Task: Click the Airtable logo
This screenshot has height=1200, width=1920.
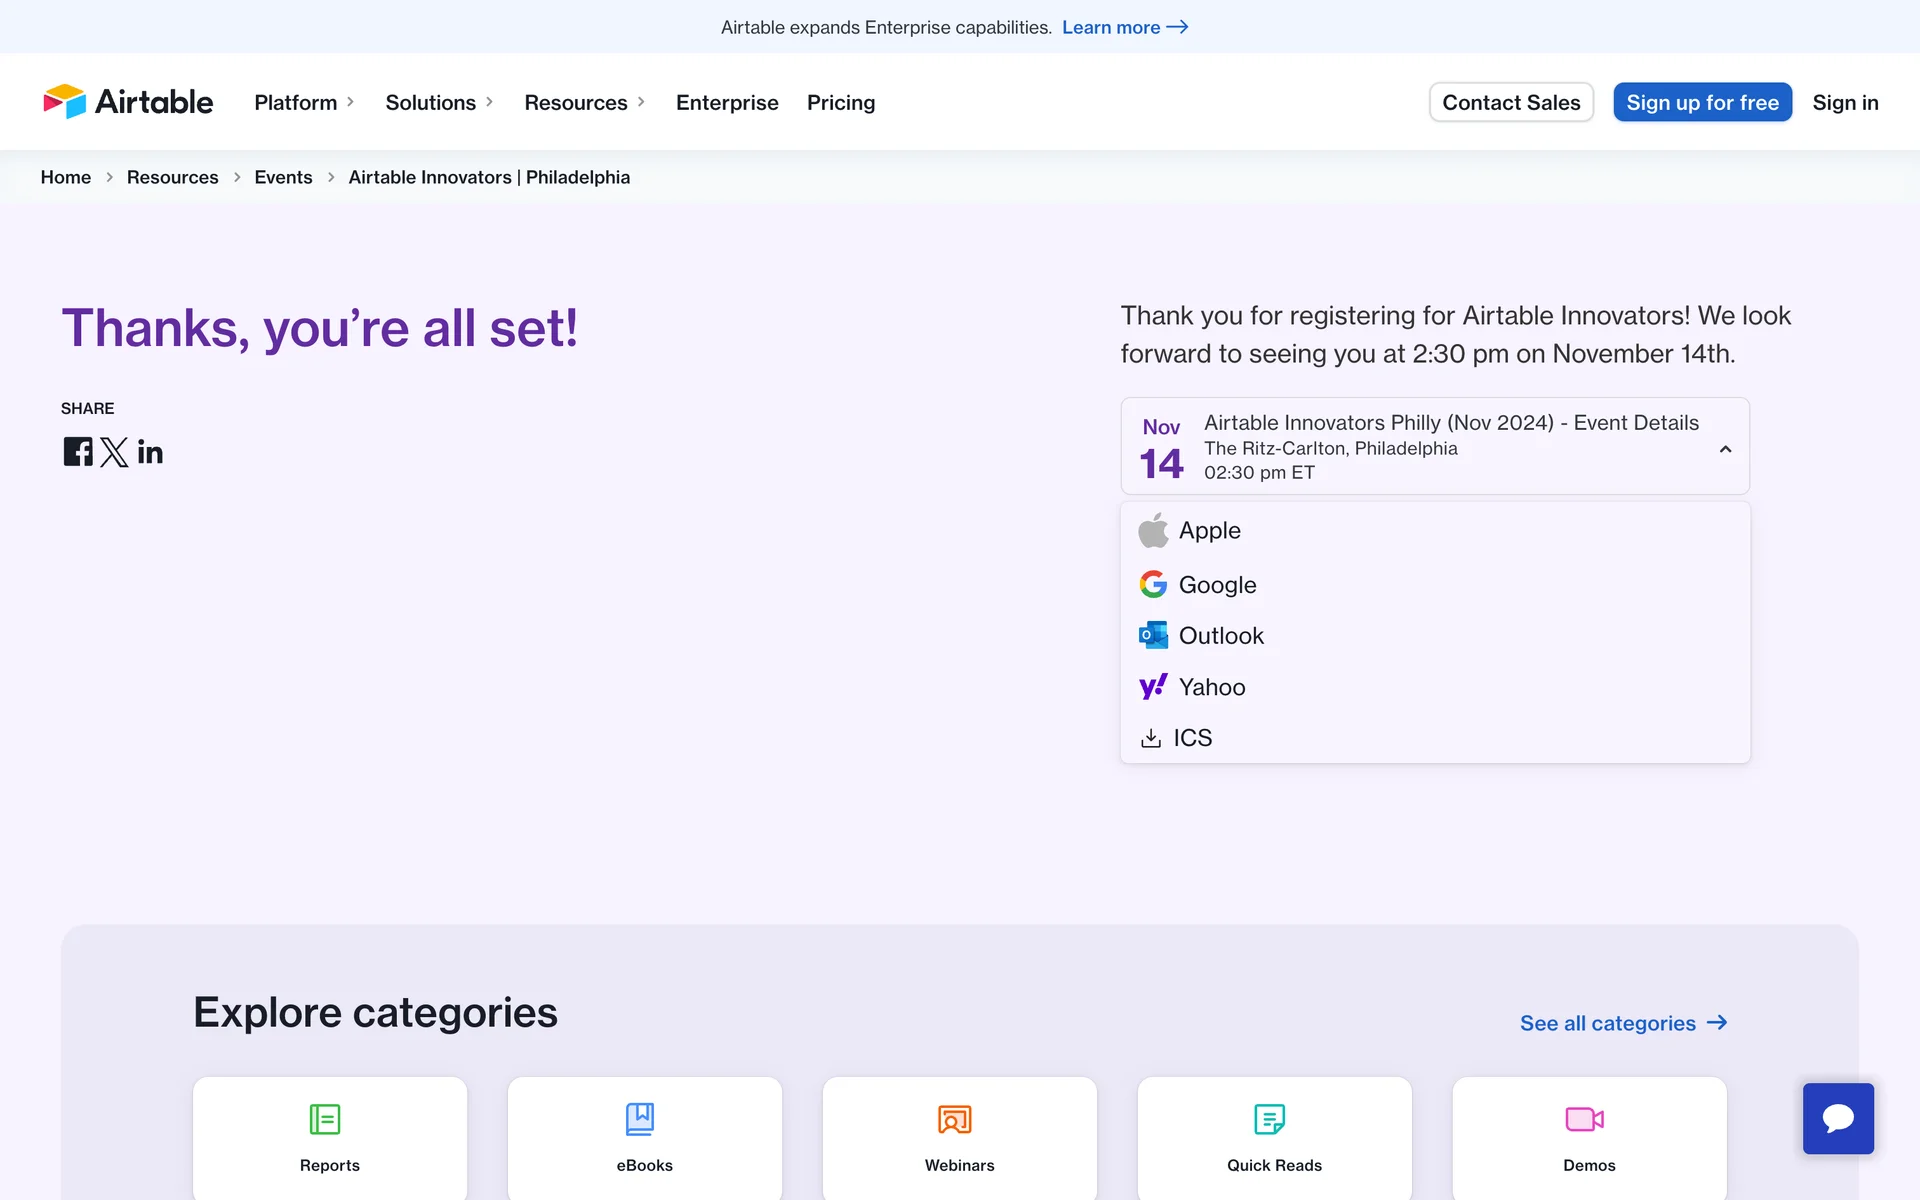Action: pos(128,102)
